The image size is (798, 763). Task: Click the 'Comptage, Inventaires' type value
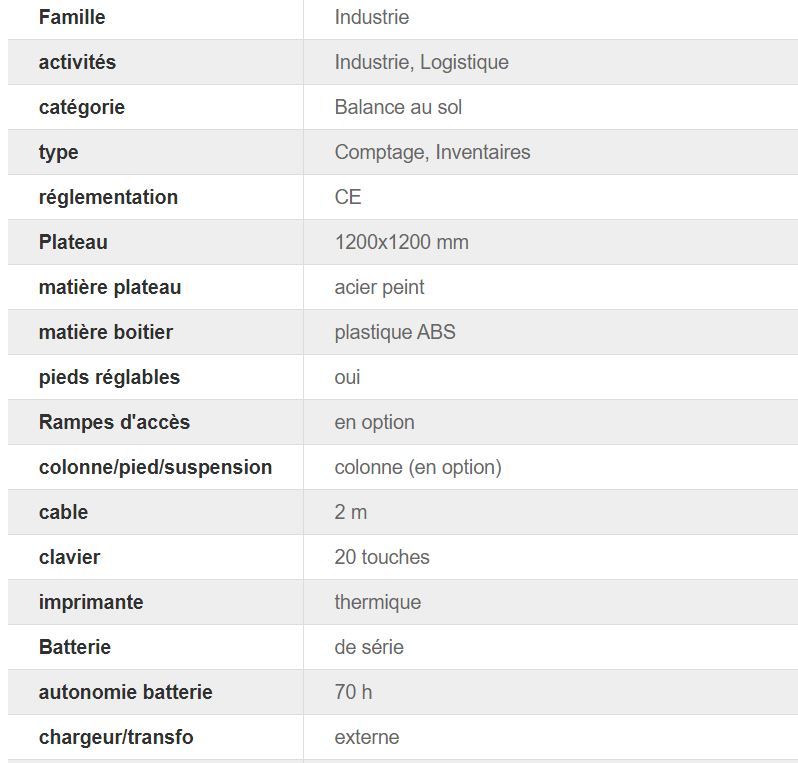[x=432, y=152]
